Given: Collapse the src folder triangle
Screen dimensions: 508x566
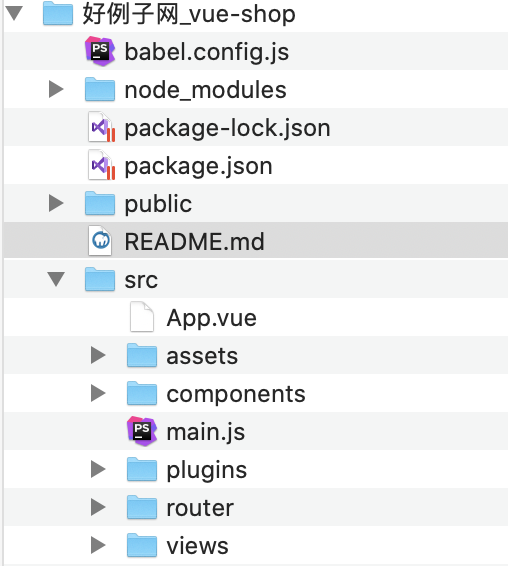Looking at the screenshot, I should point(57,279).
